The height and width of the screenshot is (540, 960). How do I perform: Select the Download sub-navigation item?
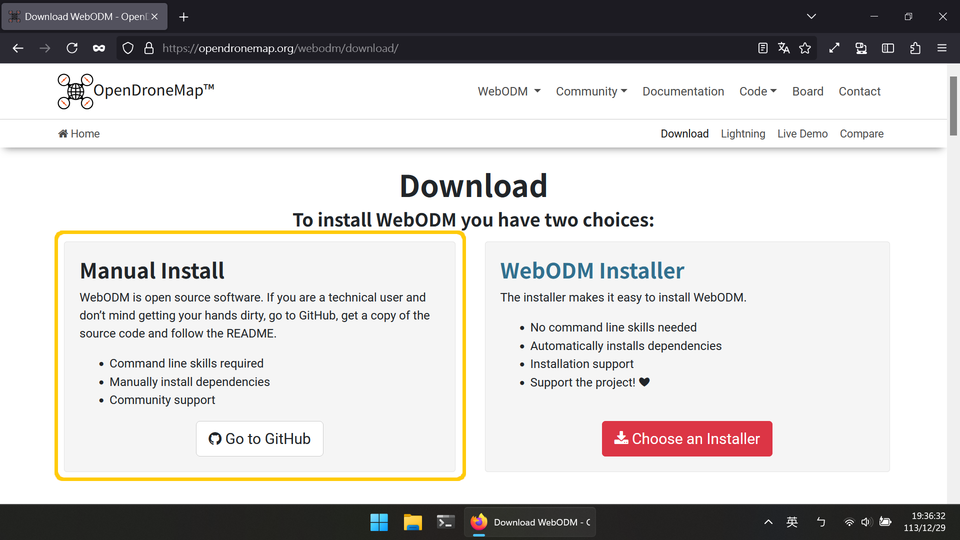pyautogui.click(x=684, y=133)
